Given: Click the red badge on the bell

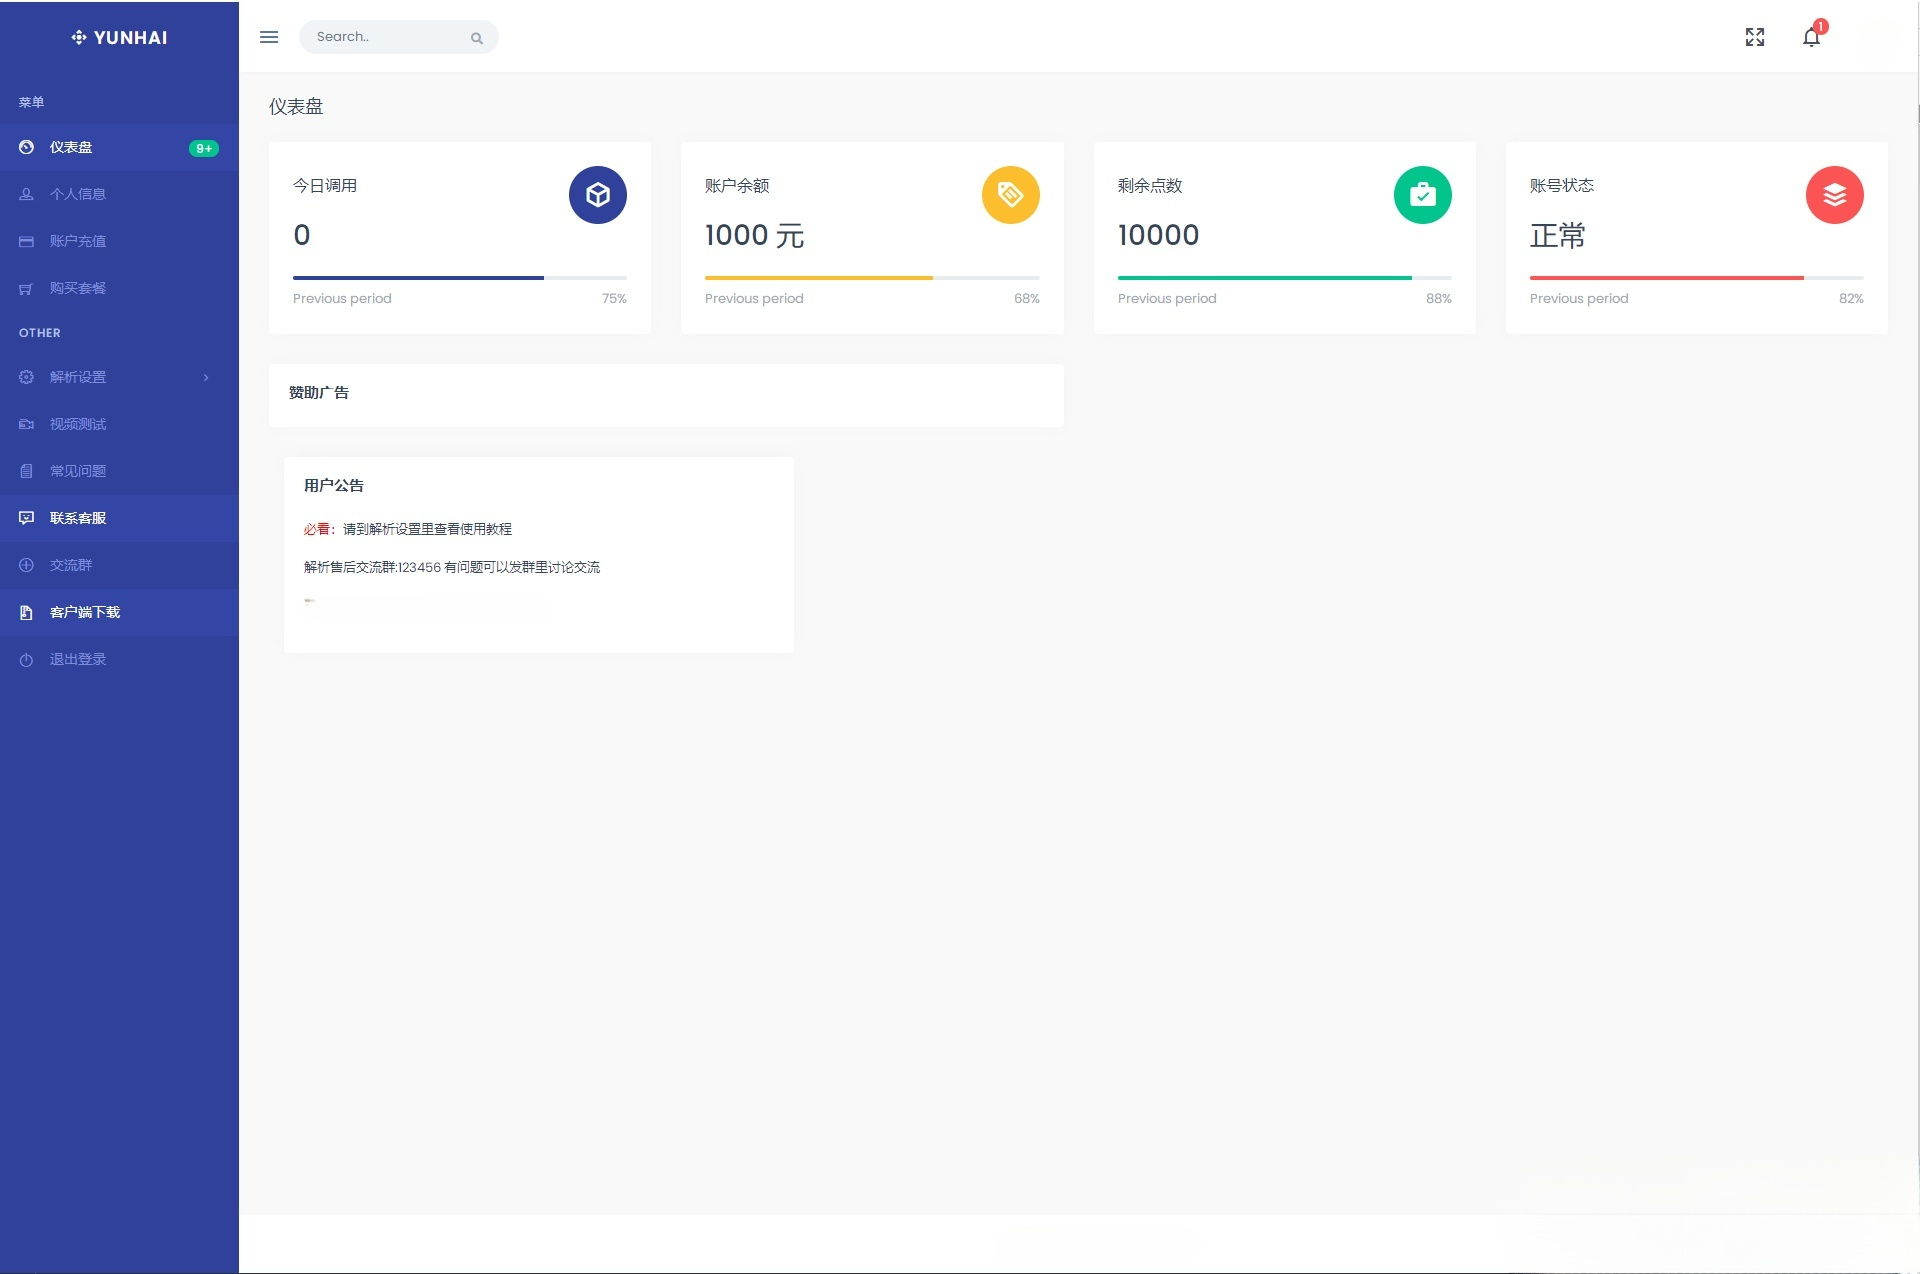Looking at the screenshot, I should pos(1821,26).
